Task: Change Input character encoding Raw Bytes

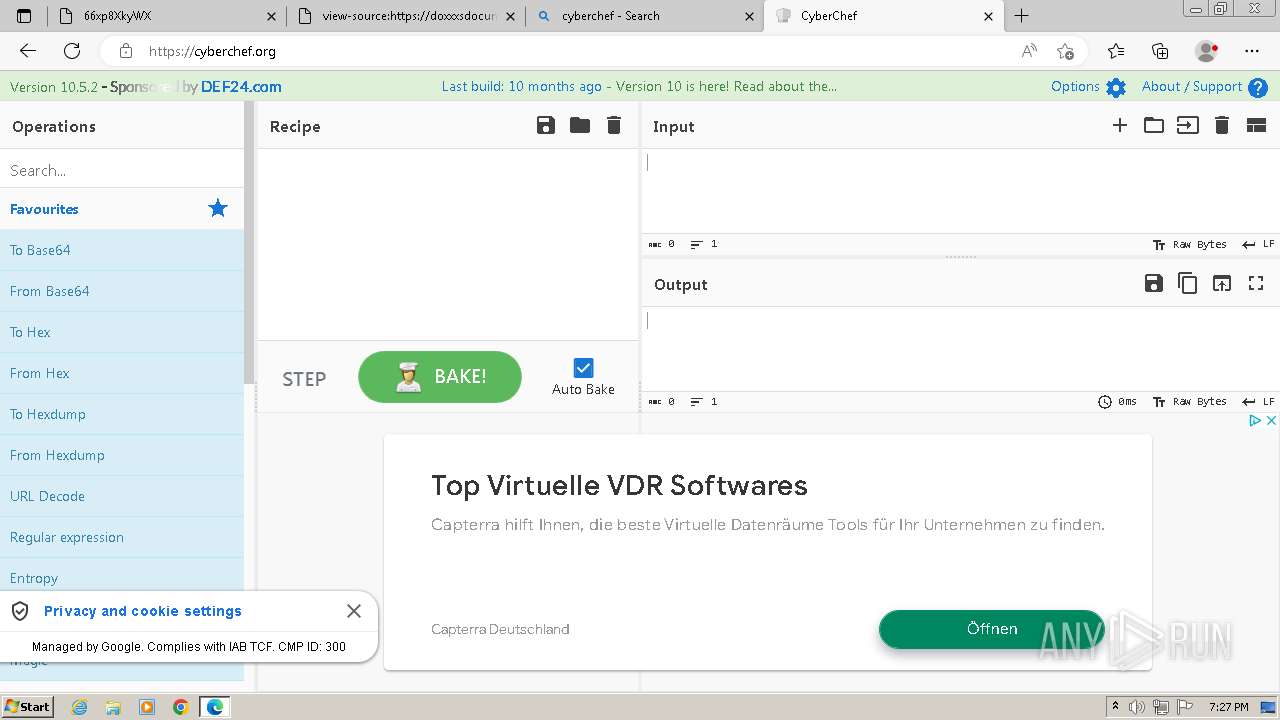Action: coord(1190,244)
